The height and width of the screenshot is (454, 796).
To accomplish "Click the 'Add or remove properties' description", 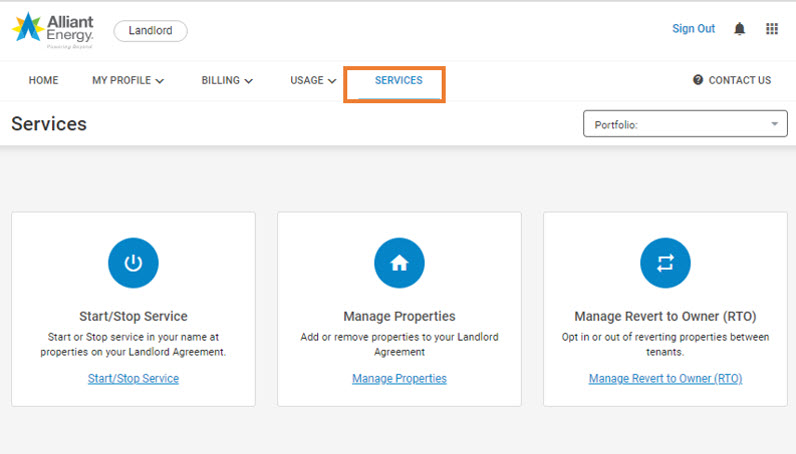I will pyautogui.click(x=399, y=344).
